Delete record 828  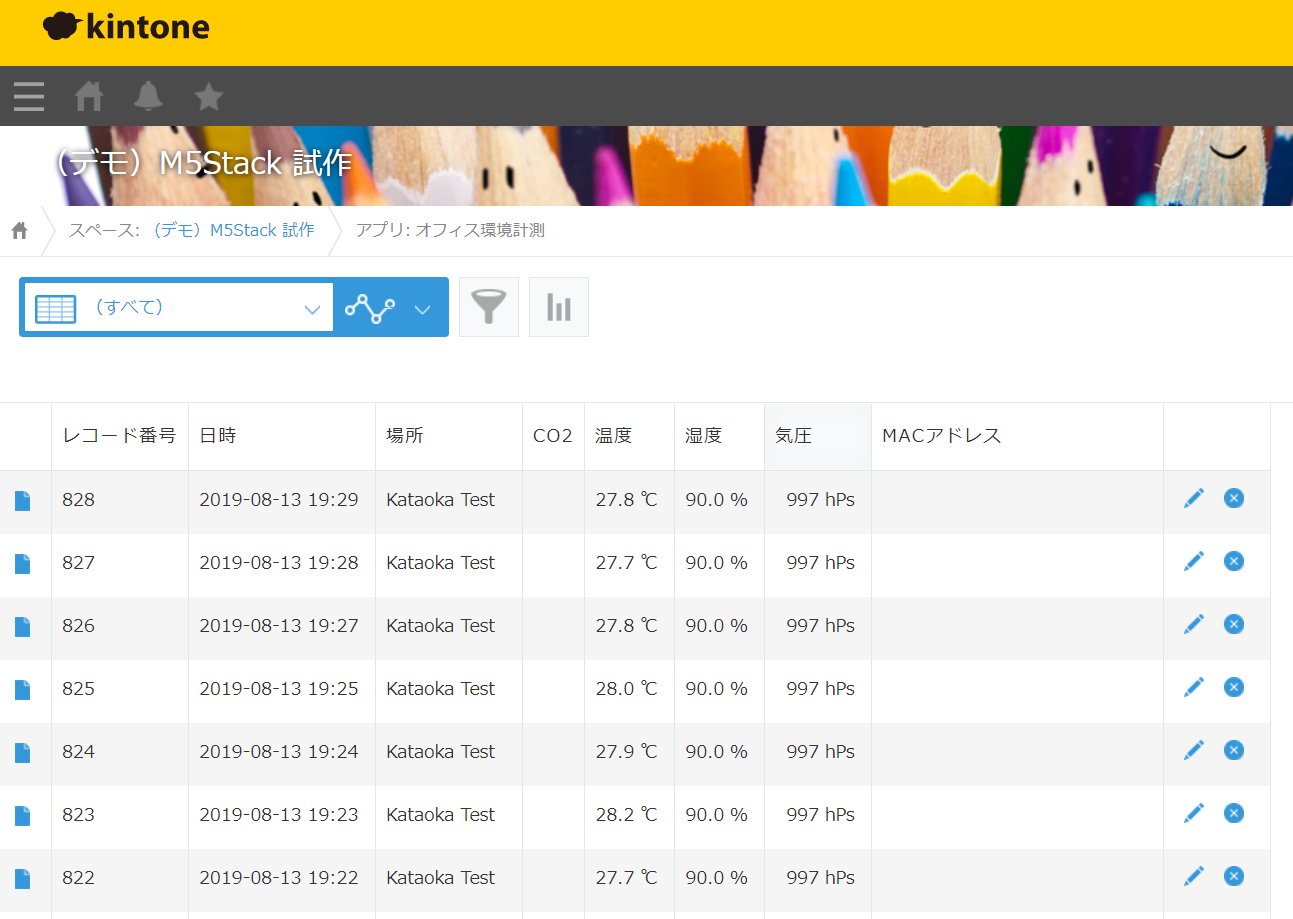click(1234, 498)
